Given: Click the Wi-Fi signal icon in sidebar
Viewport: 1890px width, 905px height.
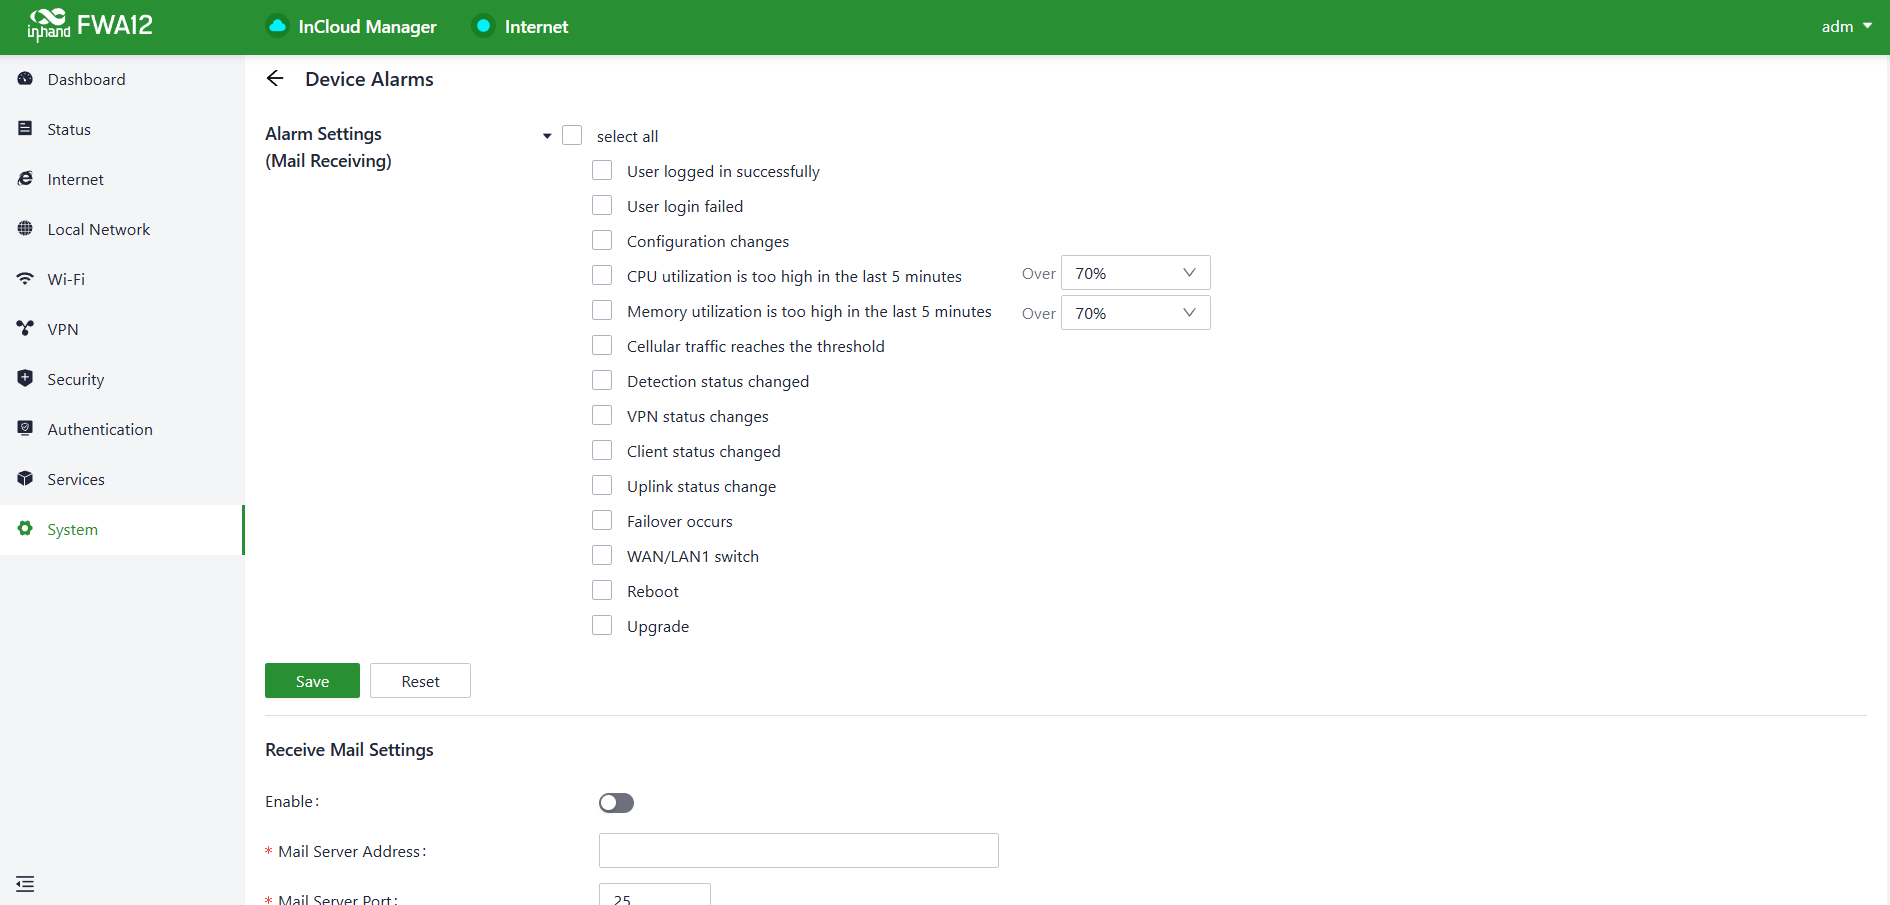Looking at the screenshot, I should tap(25, 278).
